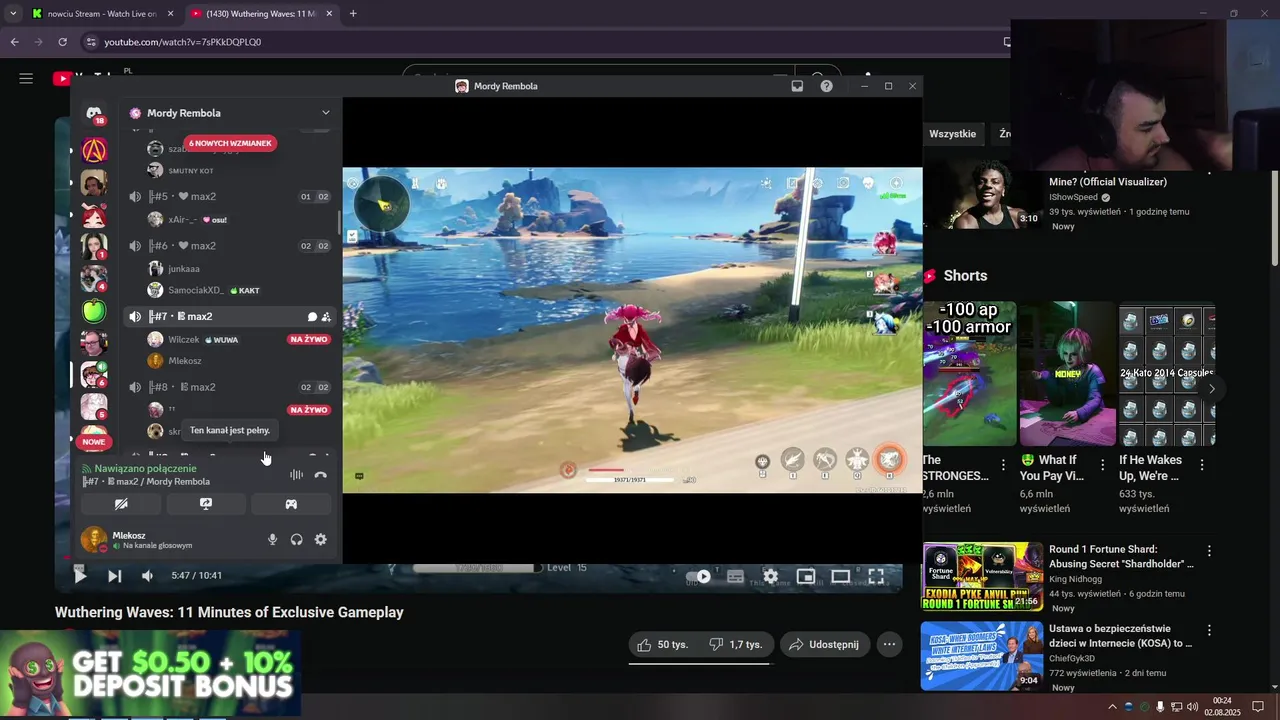Join ╠#6 max2 voice channel
1280x720 pixels.
point(230,246)
